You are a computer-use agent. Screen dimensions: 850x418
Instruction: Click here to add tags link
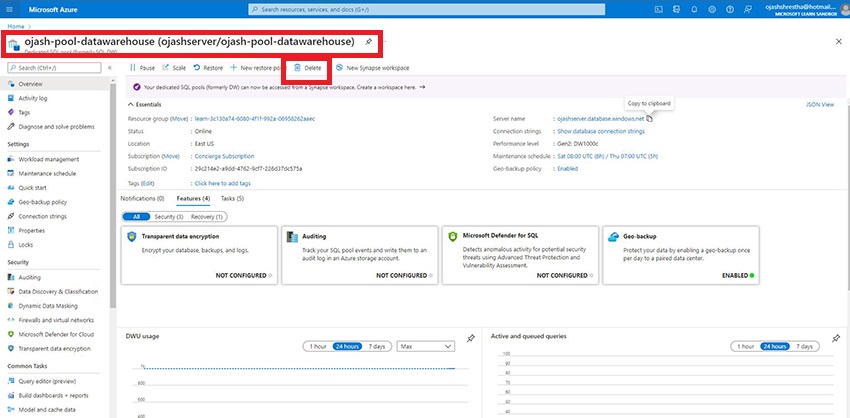coord(222,183)
